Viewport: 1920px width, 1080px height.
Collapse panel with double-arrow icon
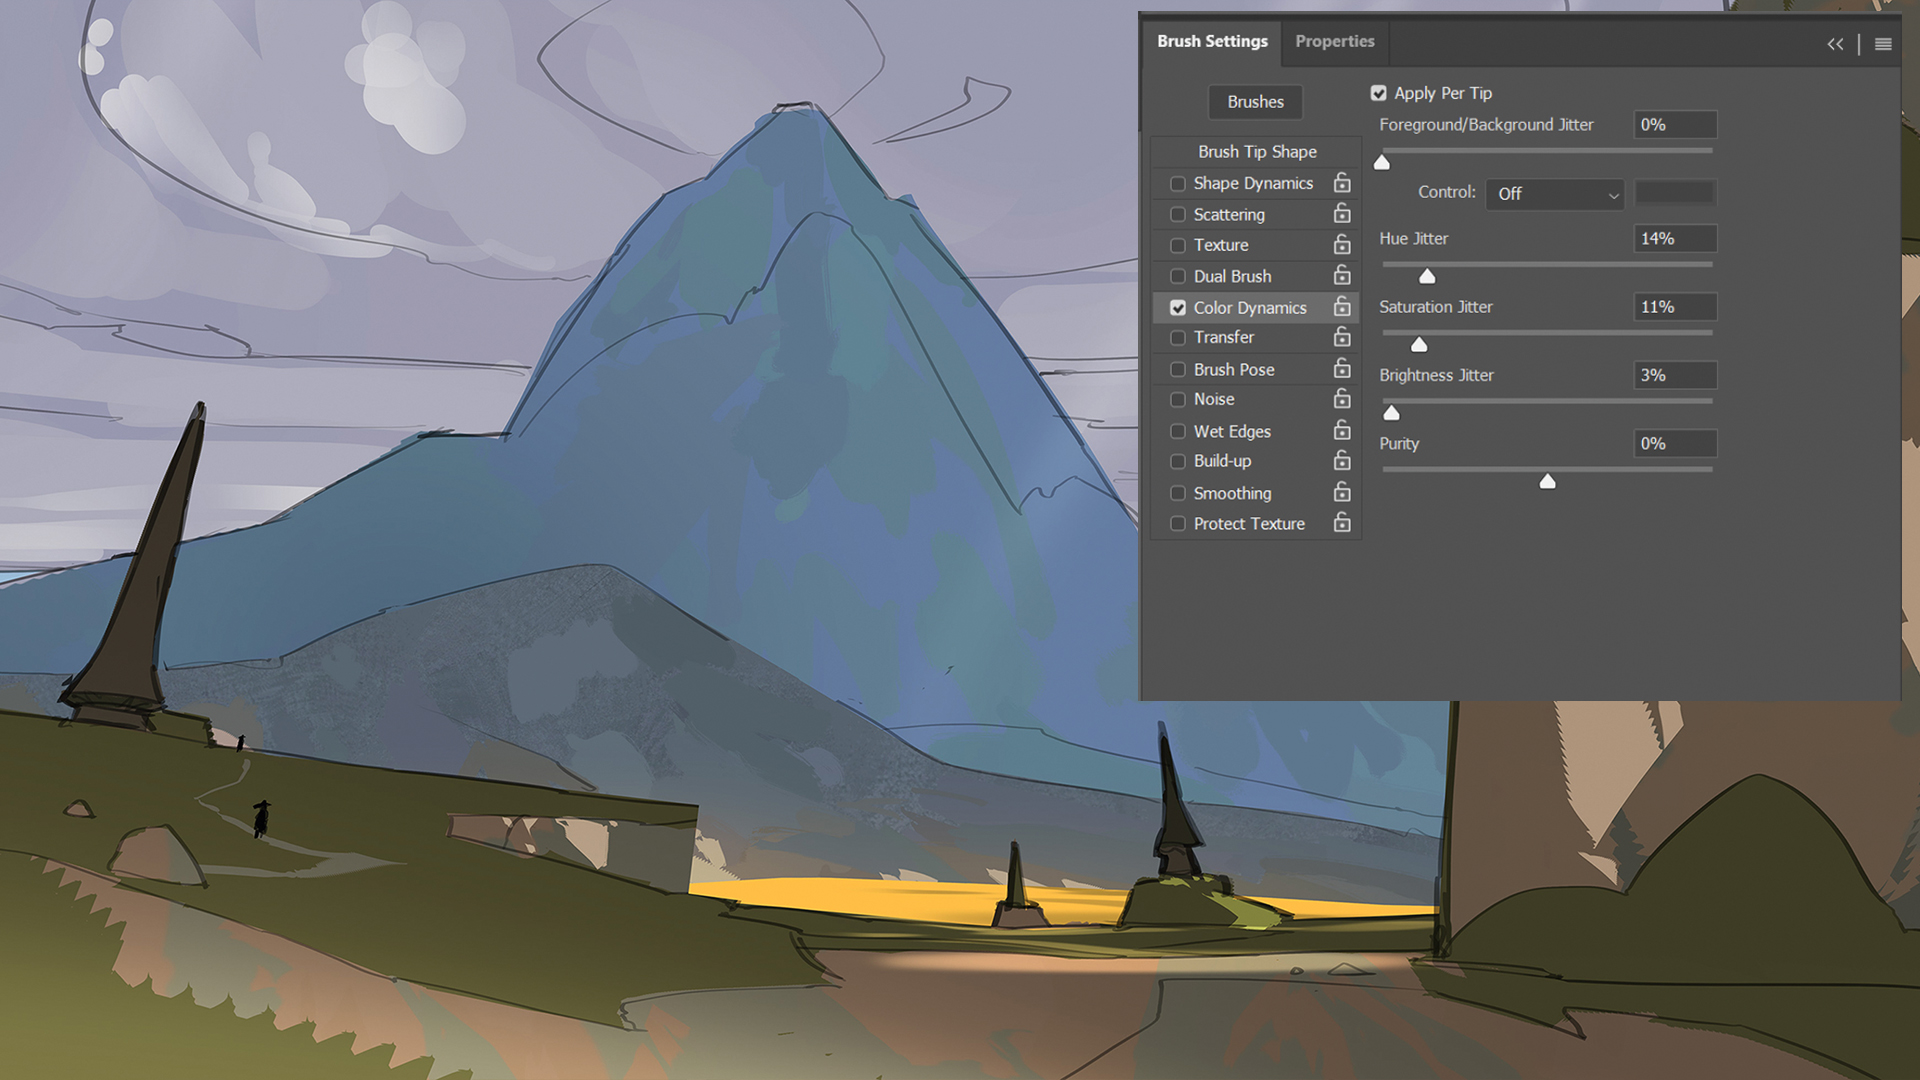coord(1835,44)
